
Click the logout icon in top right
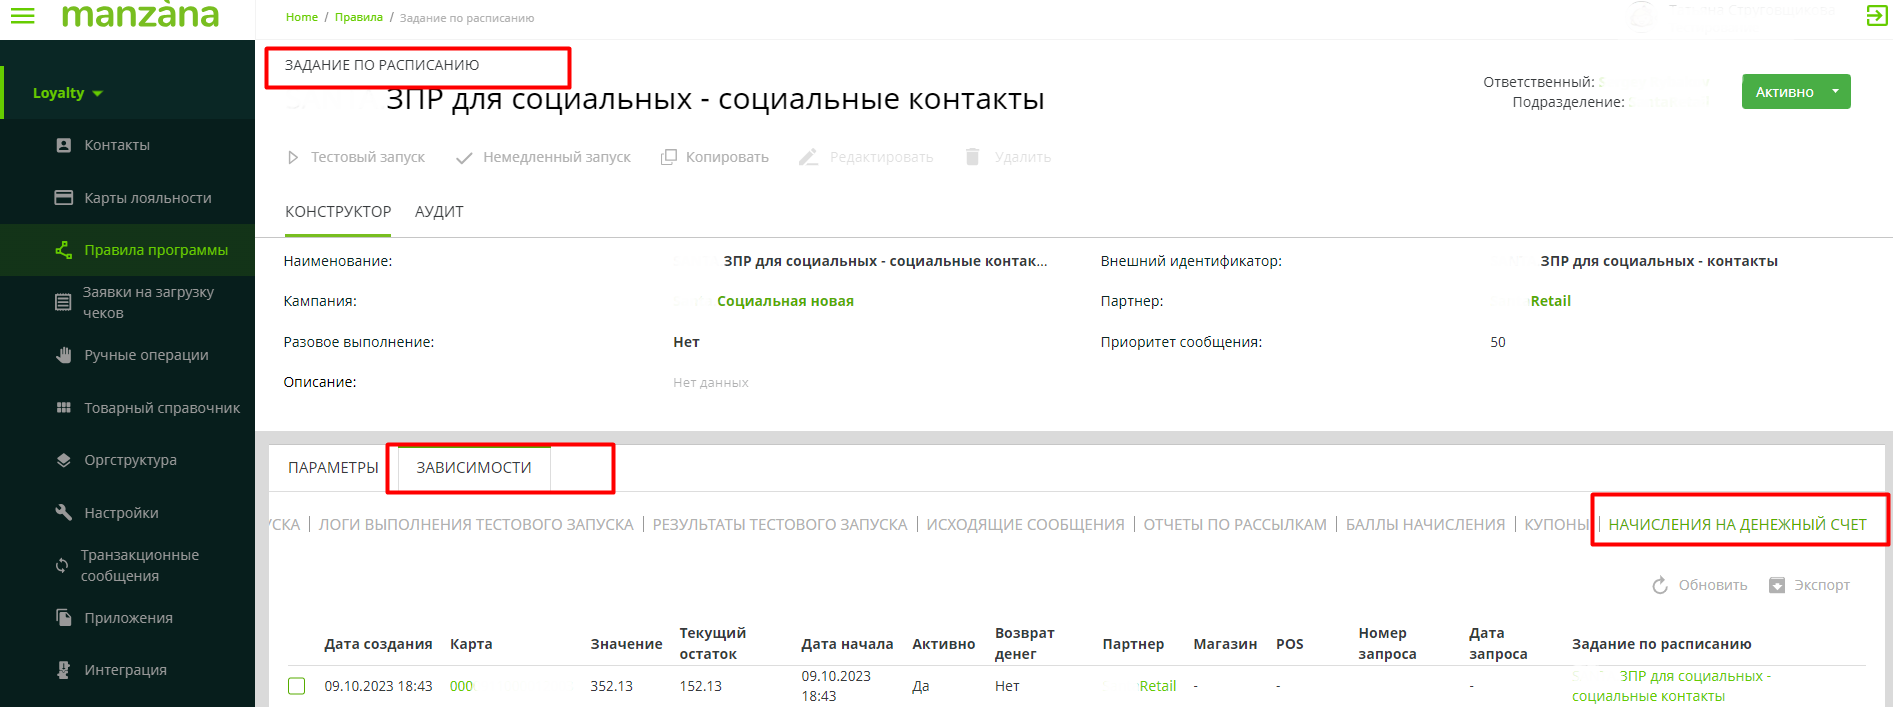[x=1876, y=15]
